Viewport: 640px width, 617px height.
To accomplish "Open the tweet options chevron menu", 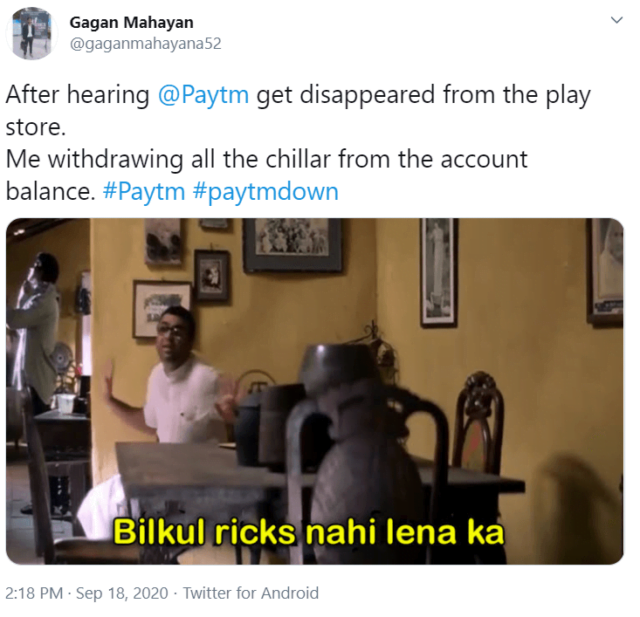I will click(x=616, y=20).
